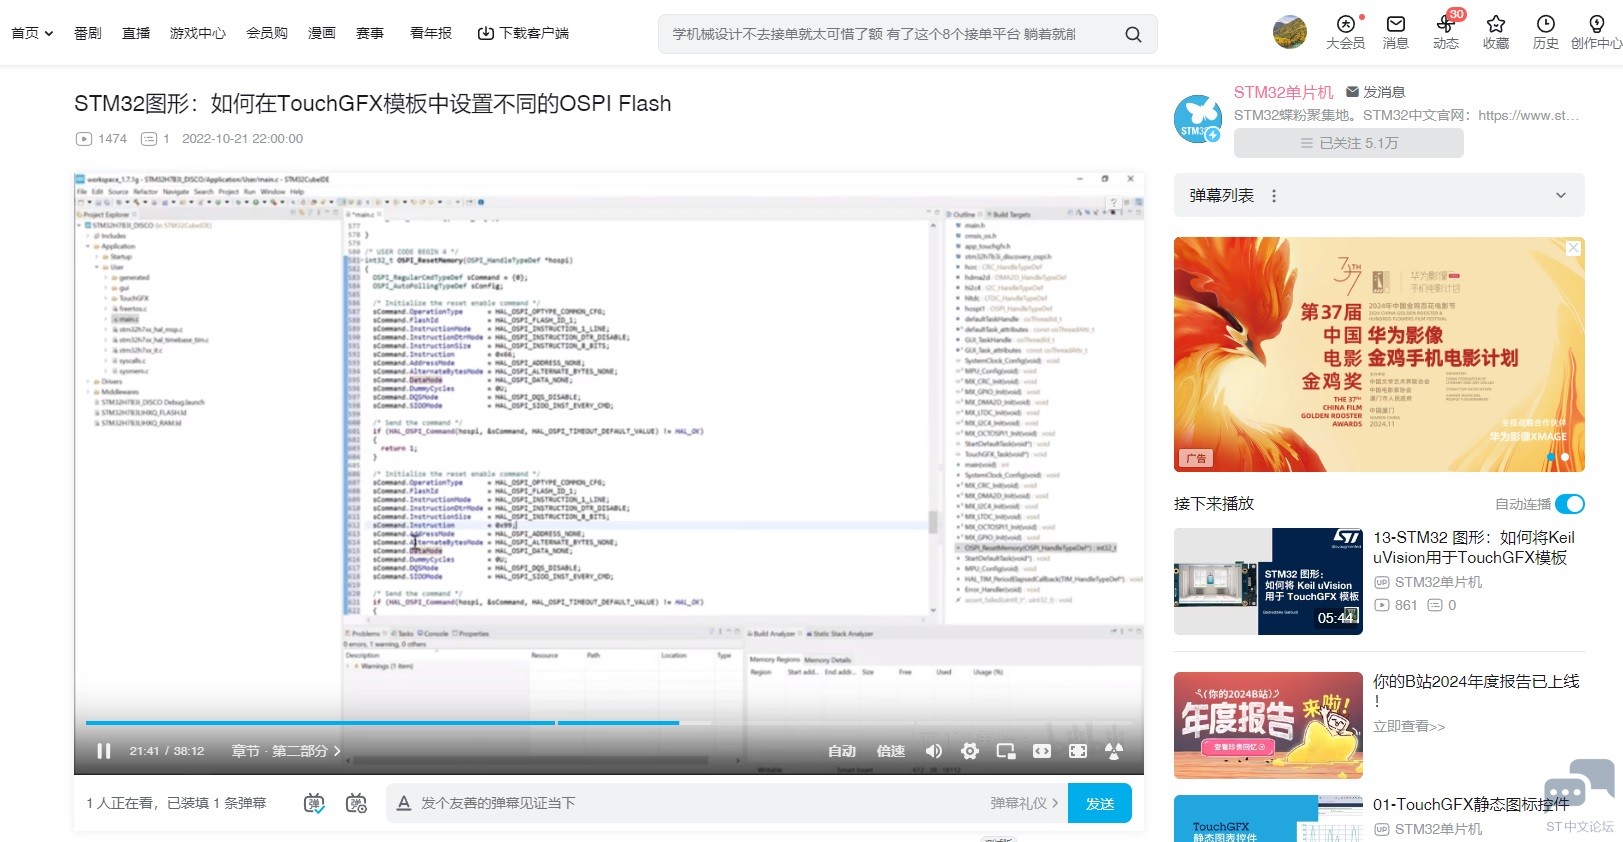The height and width of the screenshot is (842, 1623).
Task: Open the 自动 video quality menu
Action: (x=842, y=751)
